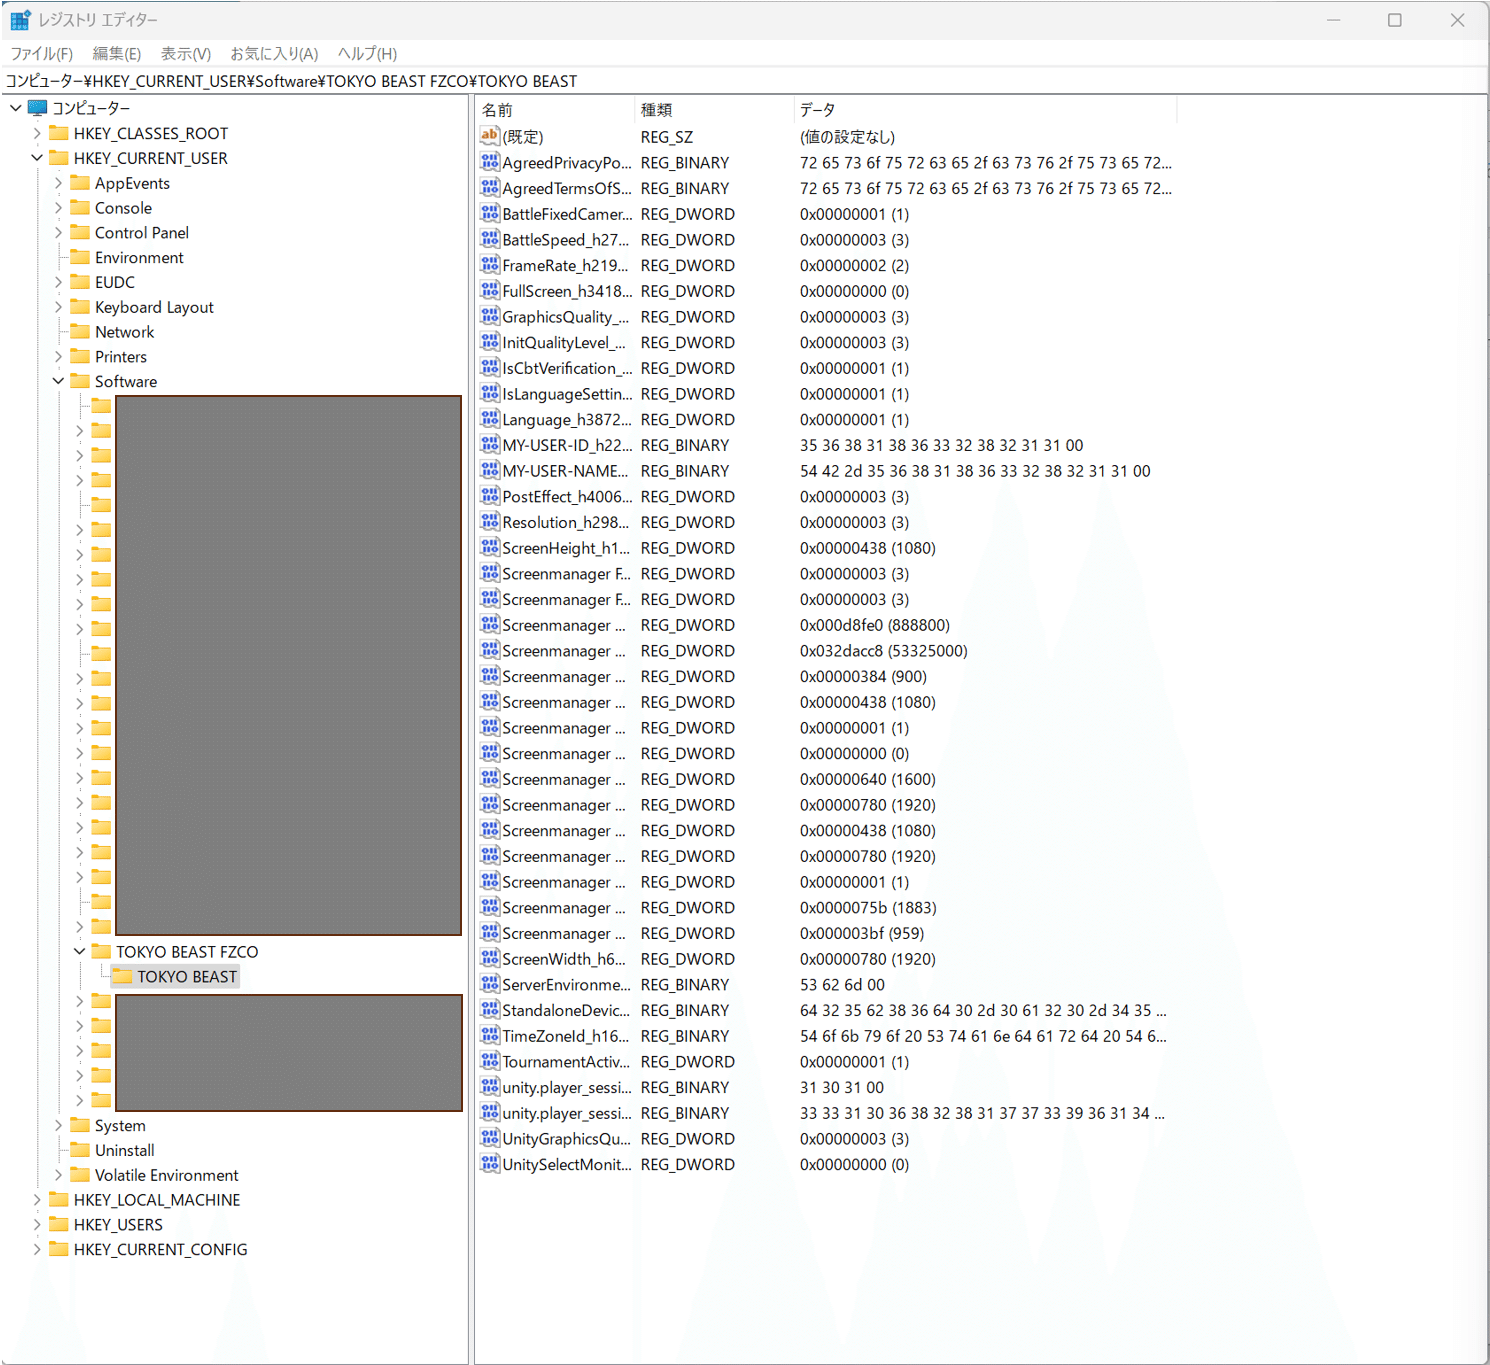
Task: Select the HKEY_CURRENT_CONFIG tree key
Action: point(160,1249)
